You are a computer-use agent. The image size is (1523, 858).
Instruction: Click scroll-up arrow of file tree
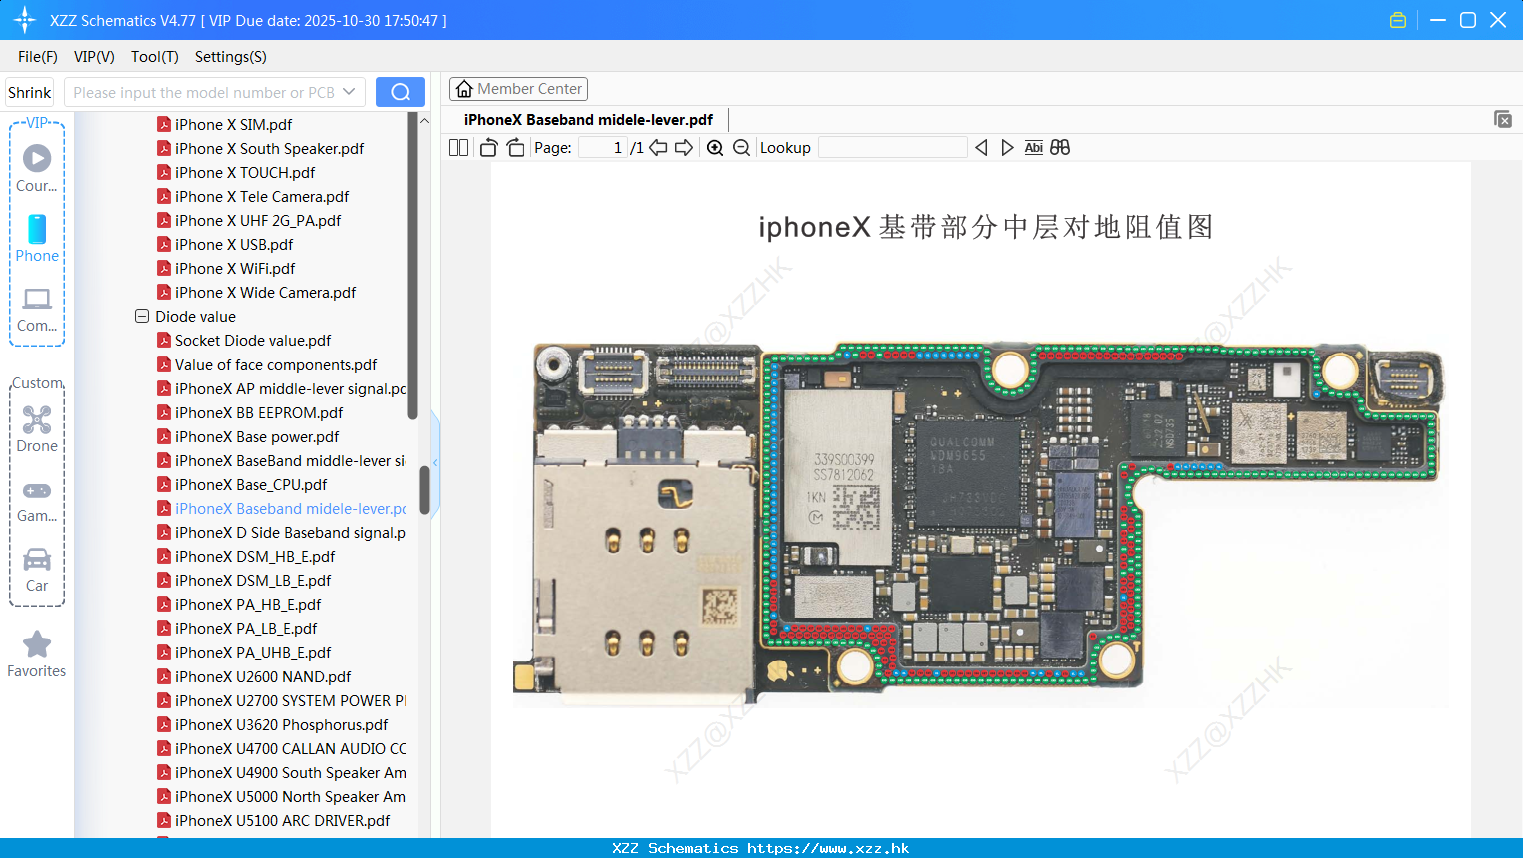click(x=424, y=120)
